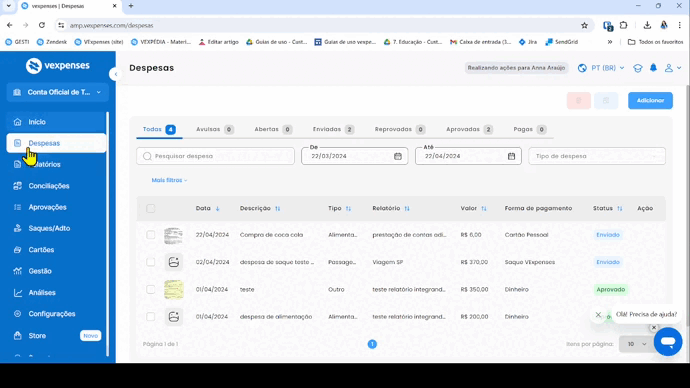The width and height of the screenshot is (690, 388).
Task: Open the yellow 'teste' receipt thumbnail
Action: (173, 289)
